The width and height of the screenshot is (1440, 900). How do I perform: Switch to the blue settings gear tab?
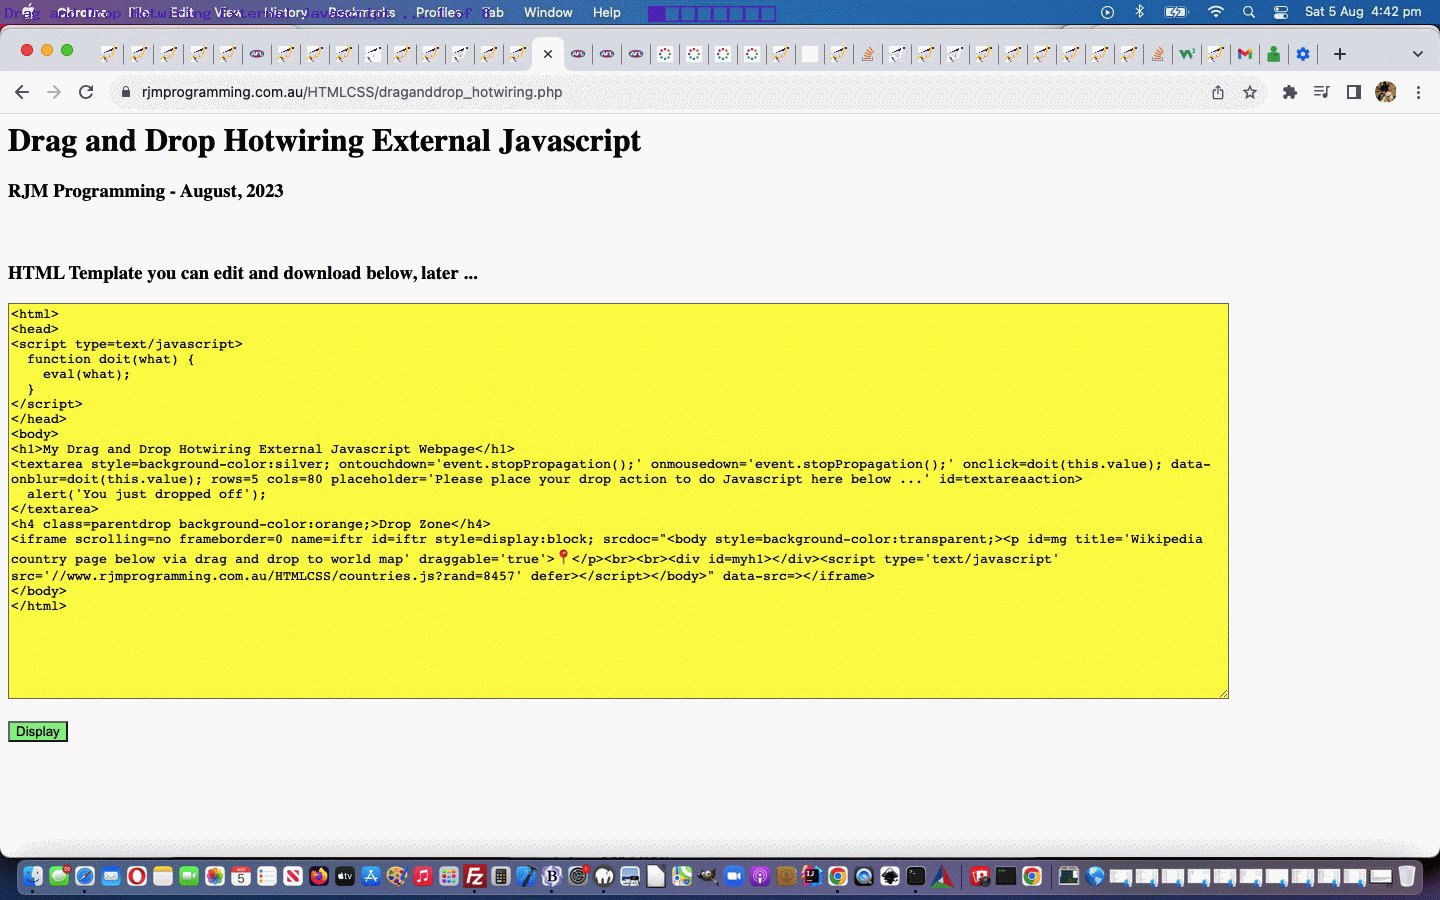pos(1302,54)
